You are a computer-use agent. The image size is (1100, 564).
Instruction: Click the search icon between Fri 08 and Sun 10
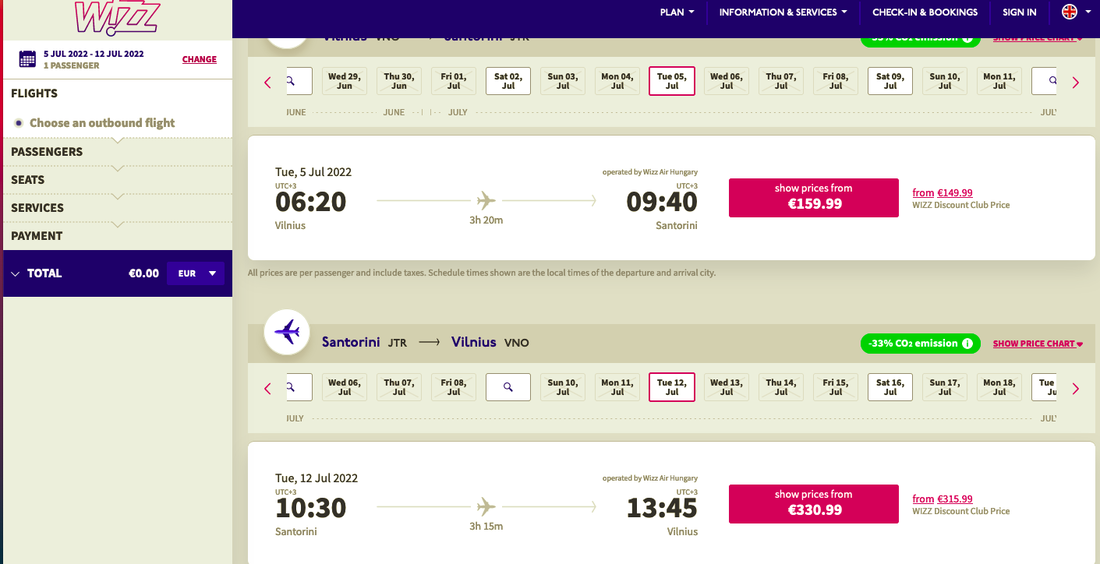508,387
